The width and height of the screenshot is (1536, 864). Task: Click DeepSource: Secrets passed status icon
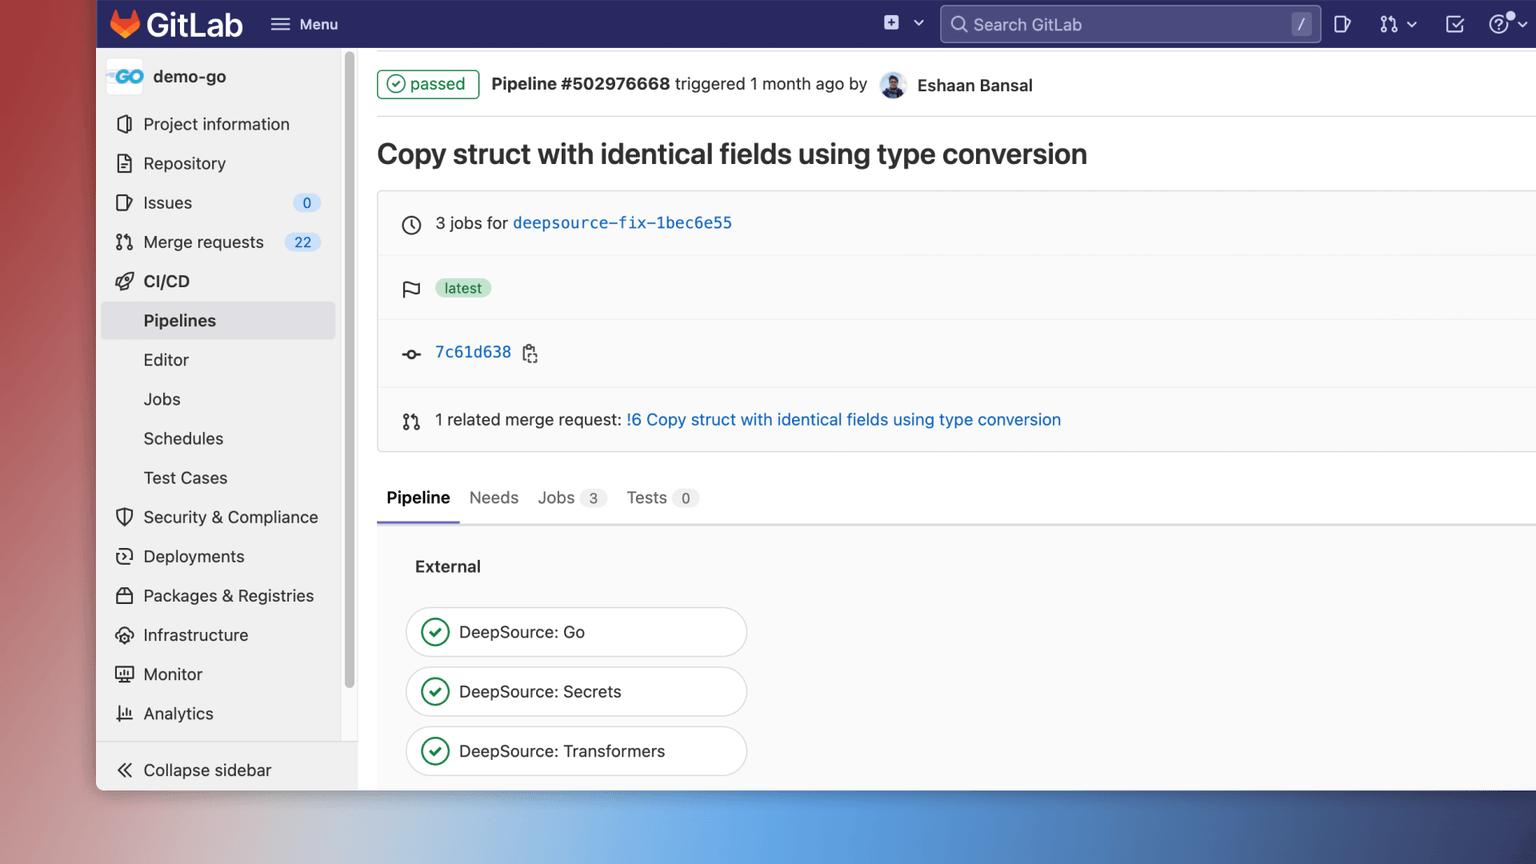pyautogui.click(x=435, y=692)
